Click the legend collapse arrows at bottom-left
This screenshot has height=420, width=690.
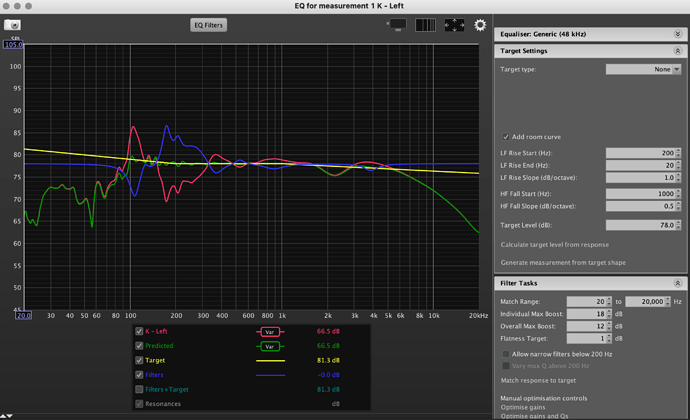coord(7,416)
